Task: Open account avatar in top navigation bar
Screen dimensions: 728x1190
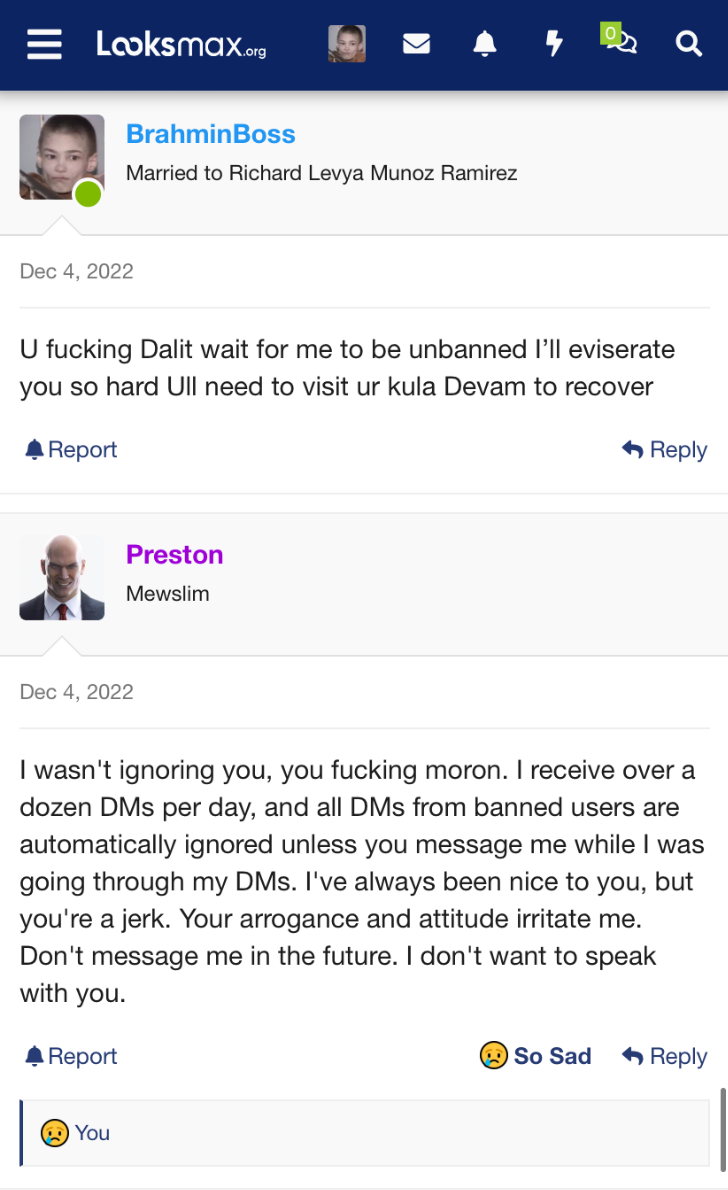Action: coord(347,44)
